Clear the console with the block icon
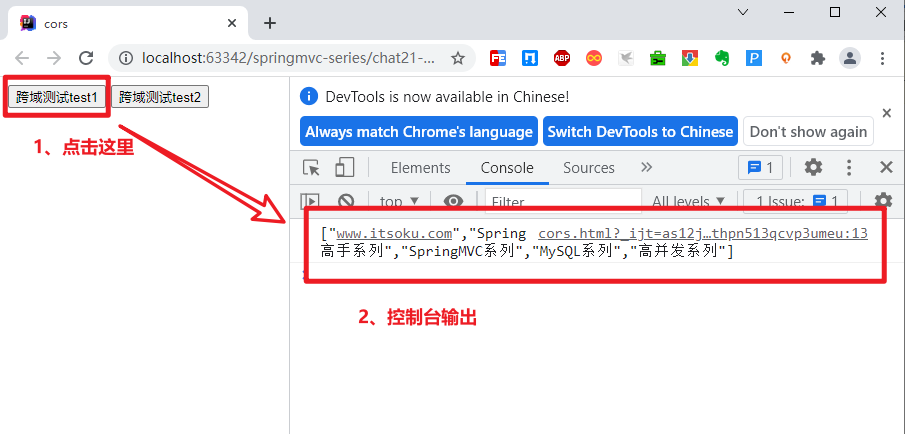The image size is (906, 434). (x=346, y=202)
